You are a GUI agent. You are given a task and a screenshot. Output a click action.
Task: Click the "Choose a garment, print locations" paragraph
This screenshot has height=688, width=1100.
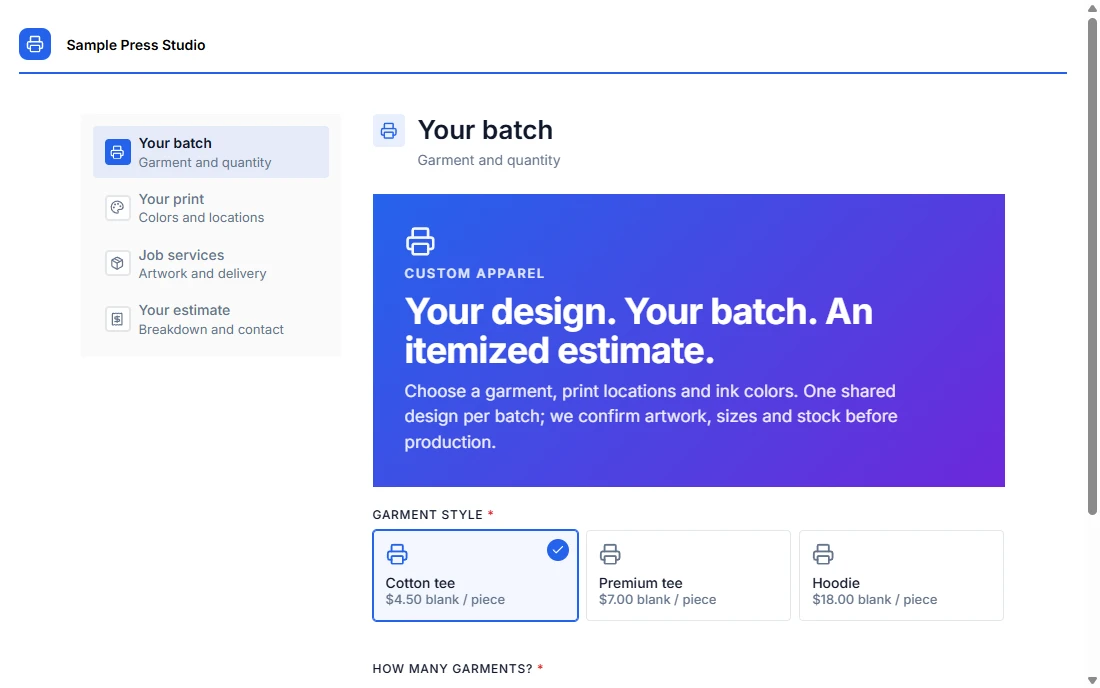coord(651,416)
